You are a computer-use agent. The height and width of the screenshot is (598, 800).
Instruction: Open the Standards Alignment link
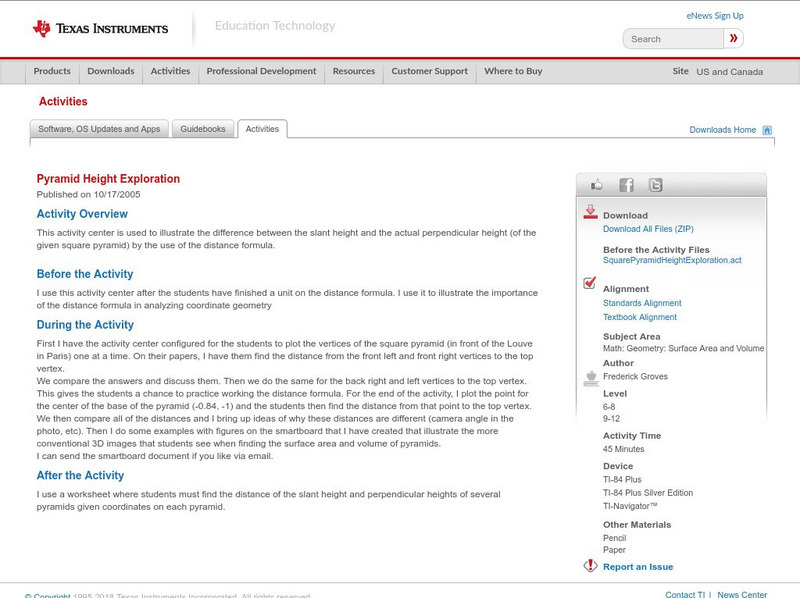click(x=642, y=303)
